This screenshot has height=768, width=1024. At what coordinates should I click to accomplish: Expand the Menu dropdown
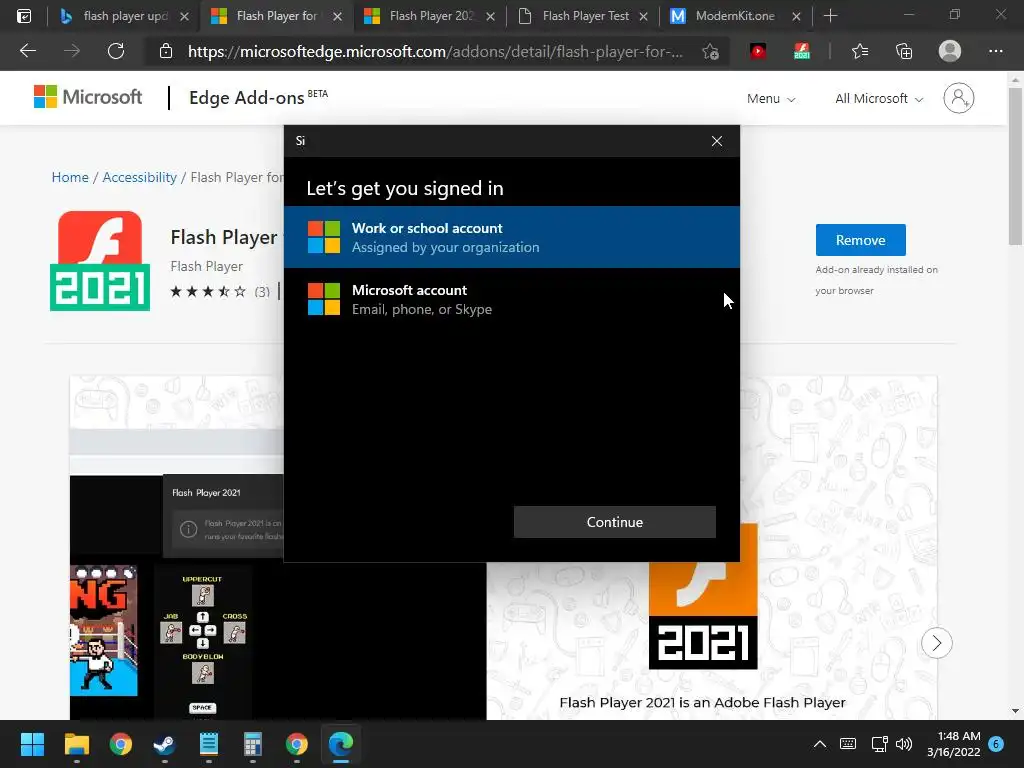771,99
